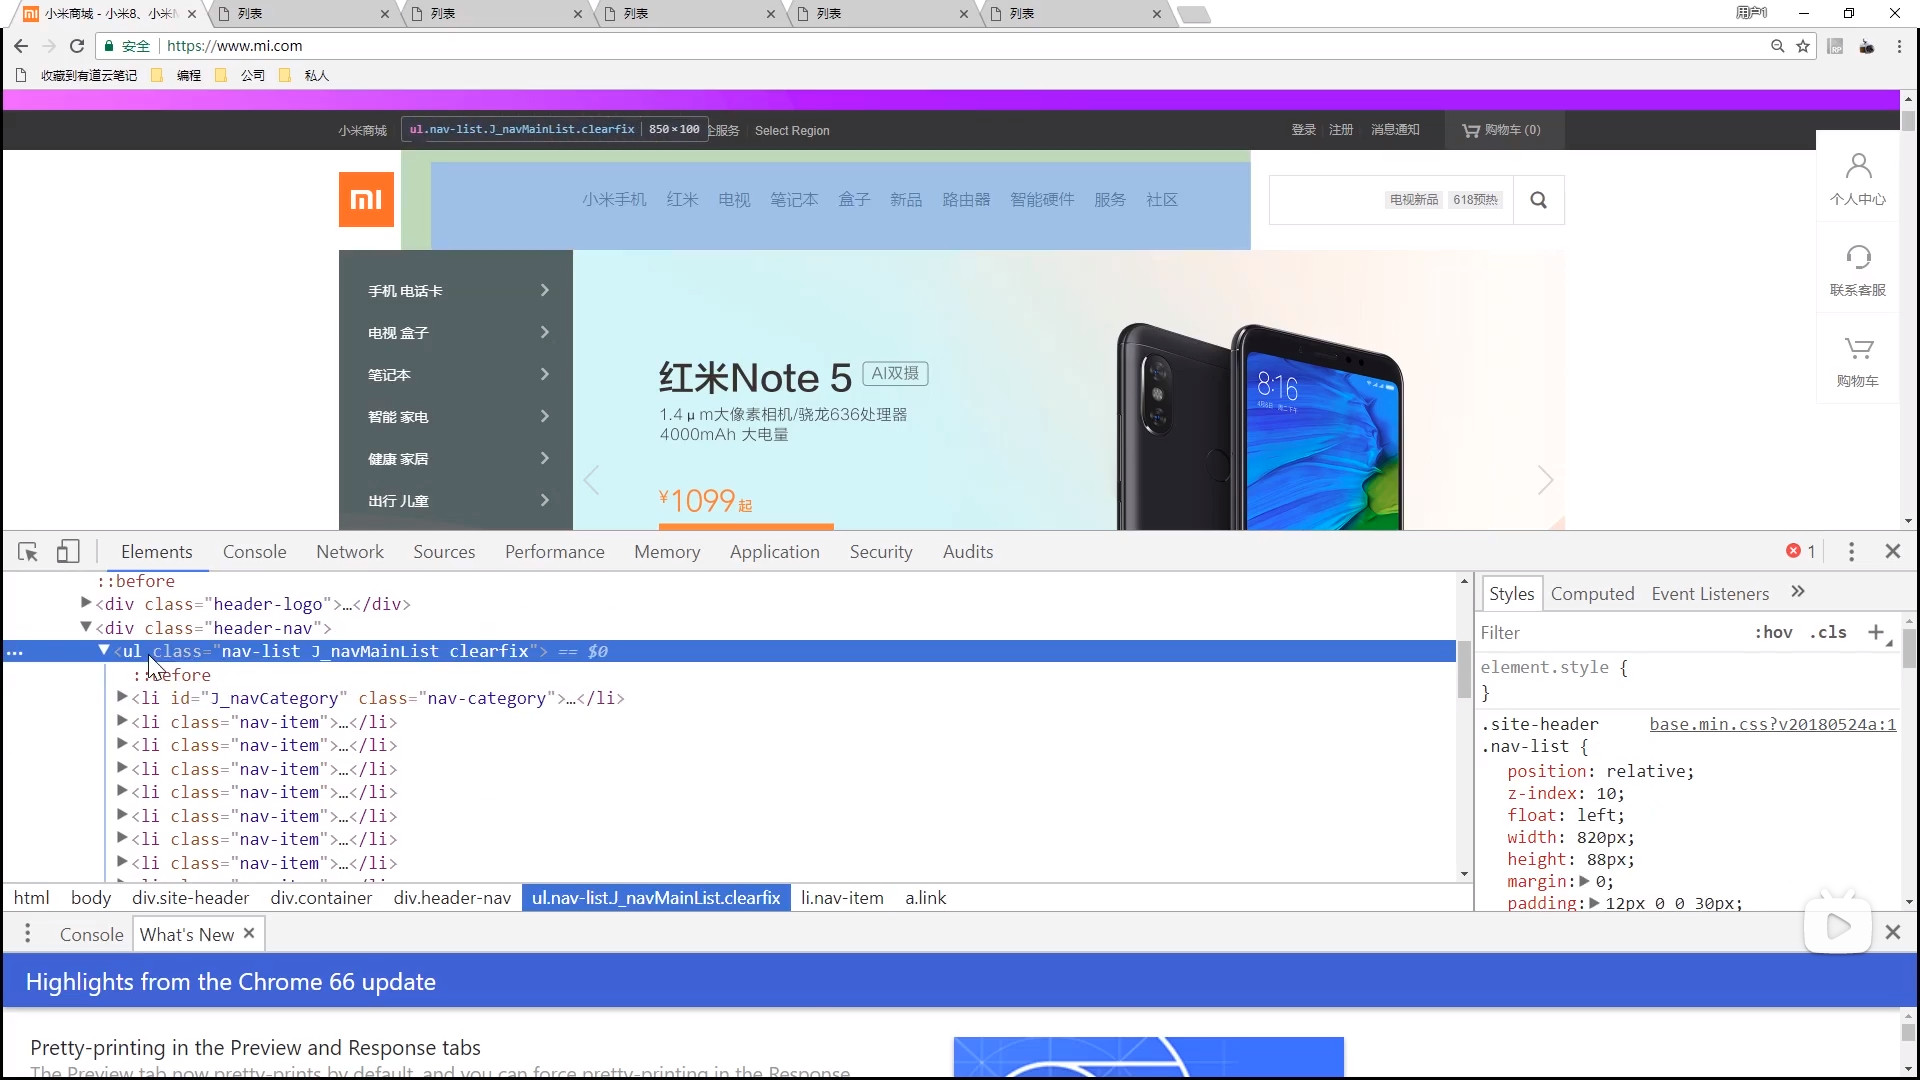Viewport: 1920px width, 1080px height.
Task: Open the DevTools customize three-dot menu
Action: [x=1851, y=552]
